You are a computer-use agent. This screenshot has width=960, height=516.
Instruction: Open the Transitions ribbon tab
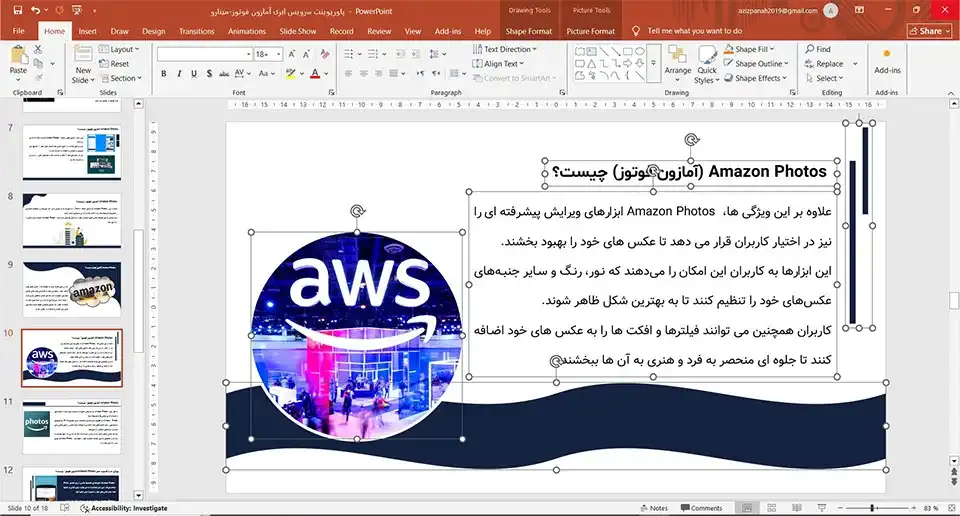point(197,31)
